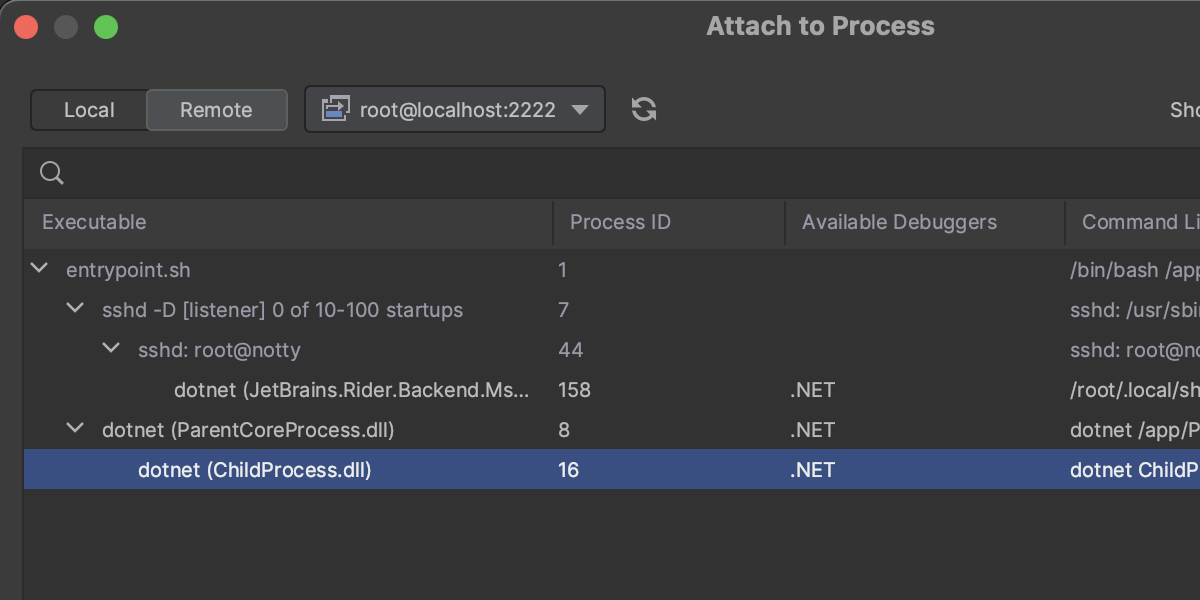Image resolution: width=1200 pixels, height=600 pixels.
Task: Click the green maximize window button
Action: click(x=106, y=27)
